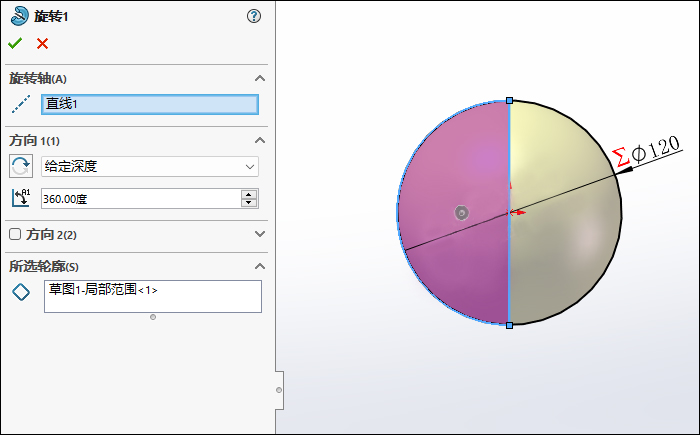Click the diamond contour icon under 所选轮廓
Viewport: 700px width, 435px height.
click(x=20, y=292)
